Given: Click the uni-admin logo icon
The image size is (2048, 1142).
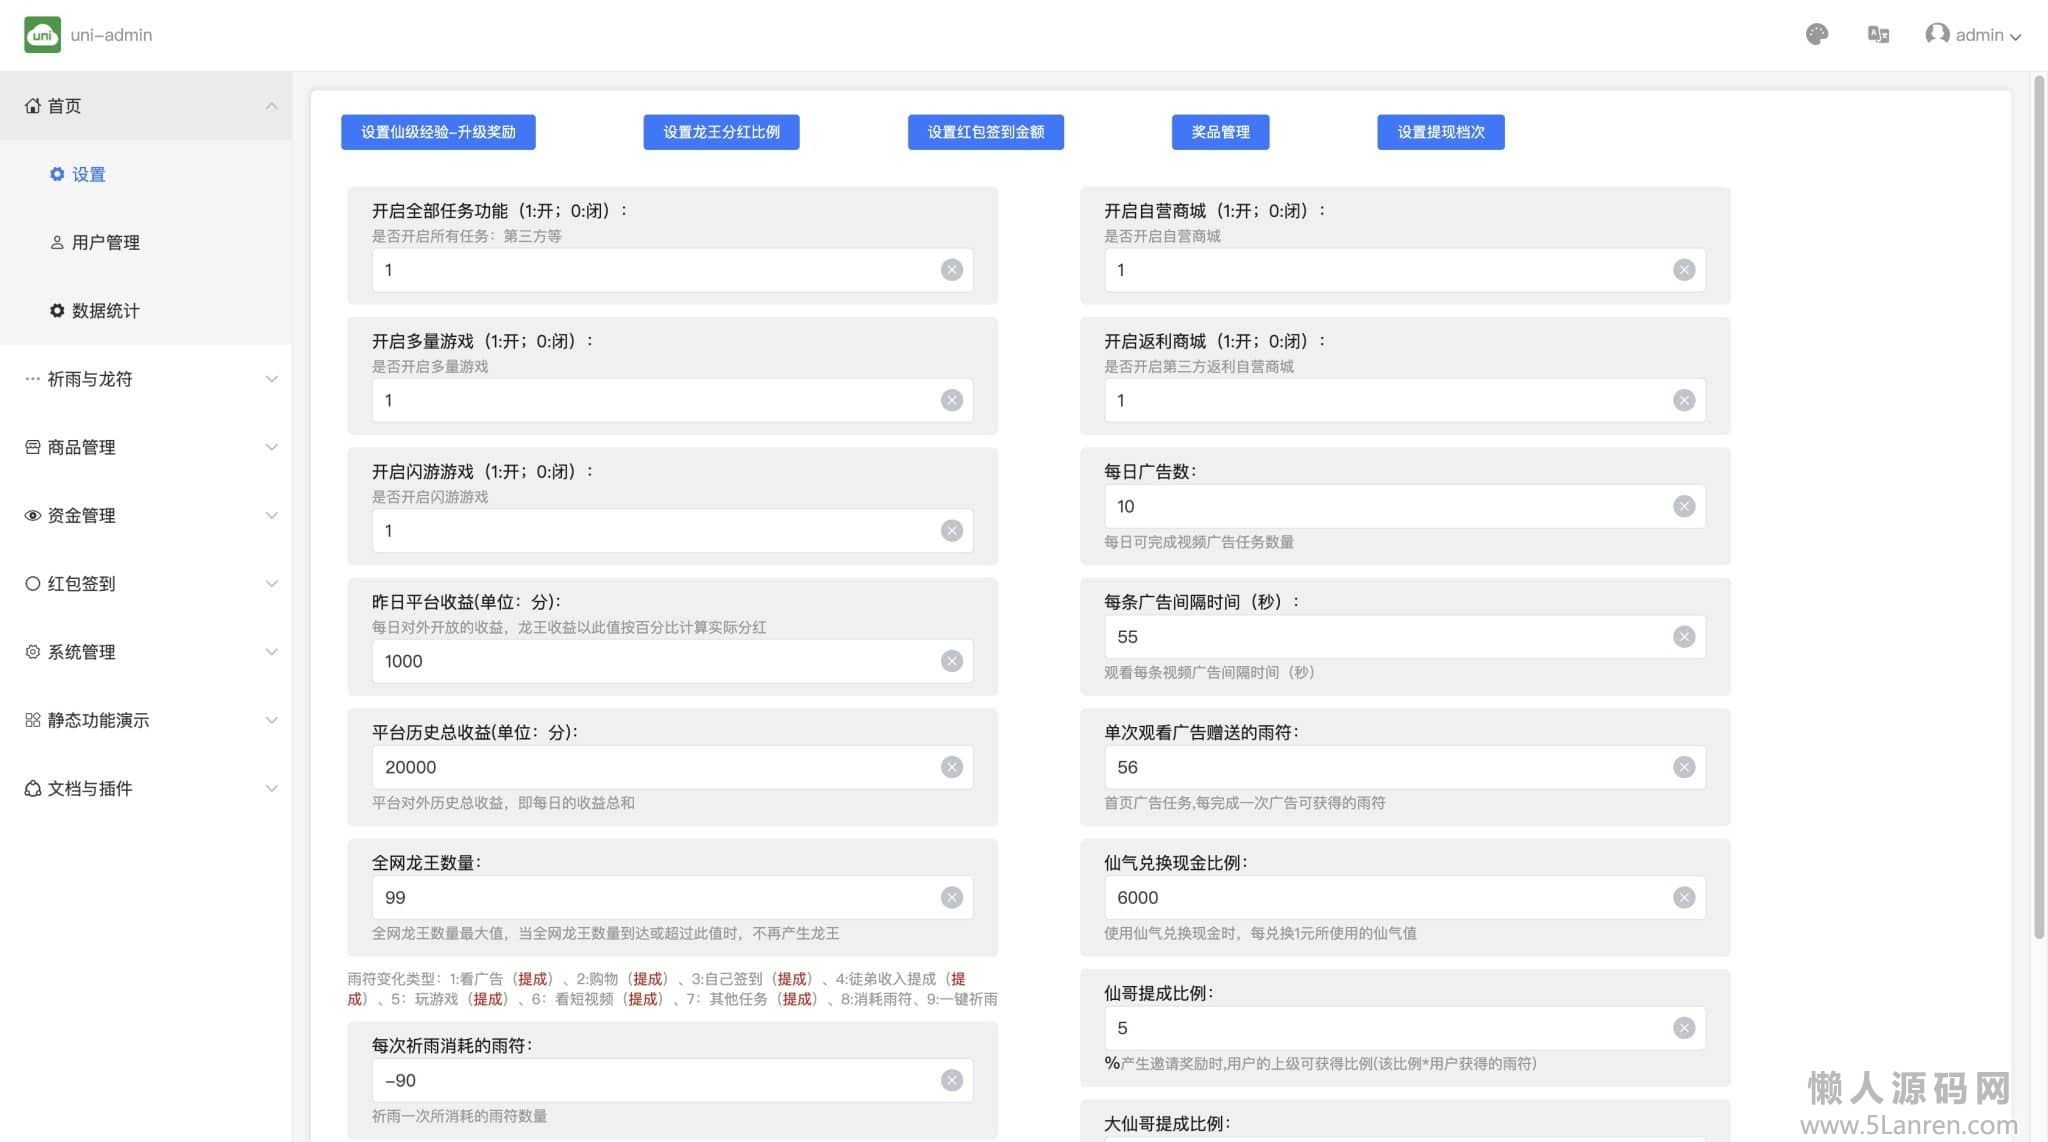Looking at the screenshot, I should click(x=42, y=35).
